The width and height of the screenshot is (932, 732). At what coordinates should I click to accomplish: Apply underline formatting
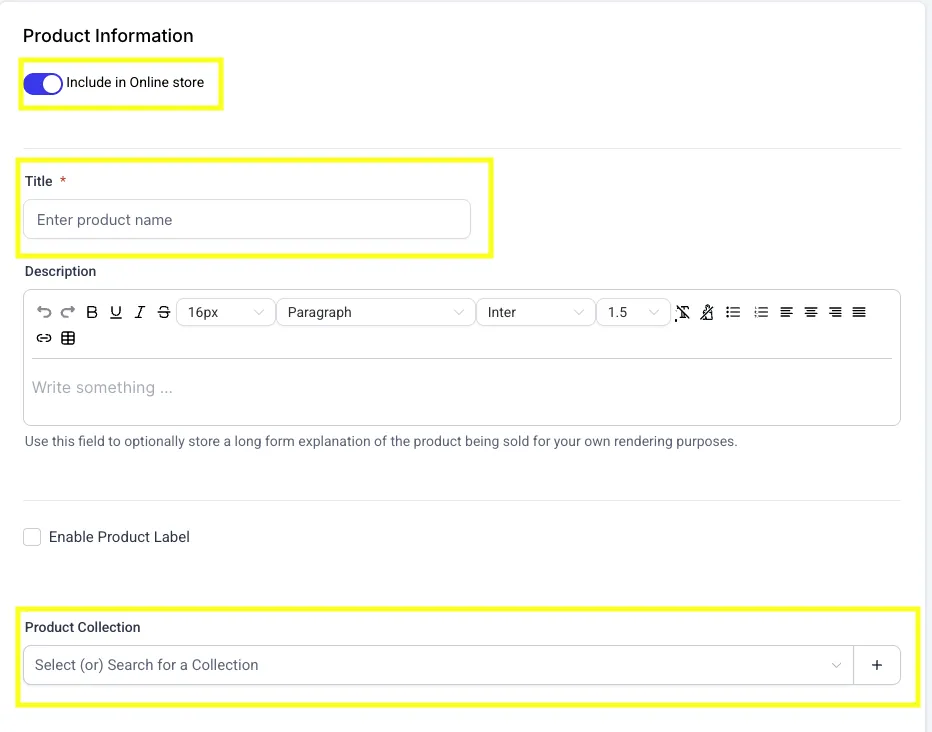point(116,312)
